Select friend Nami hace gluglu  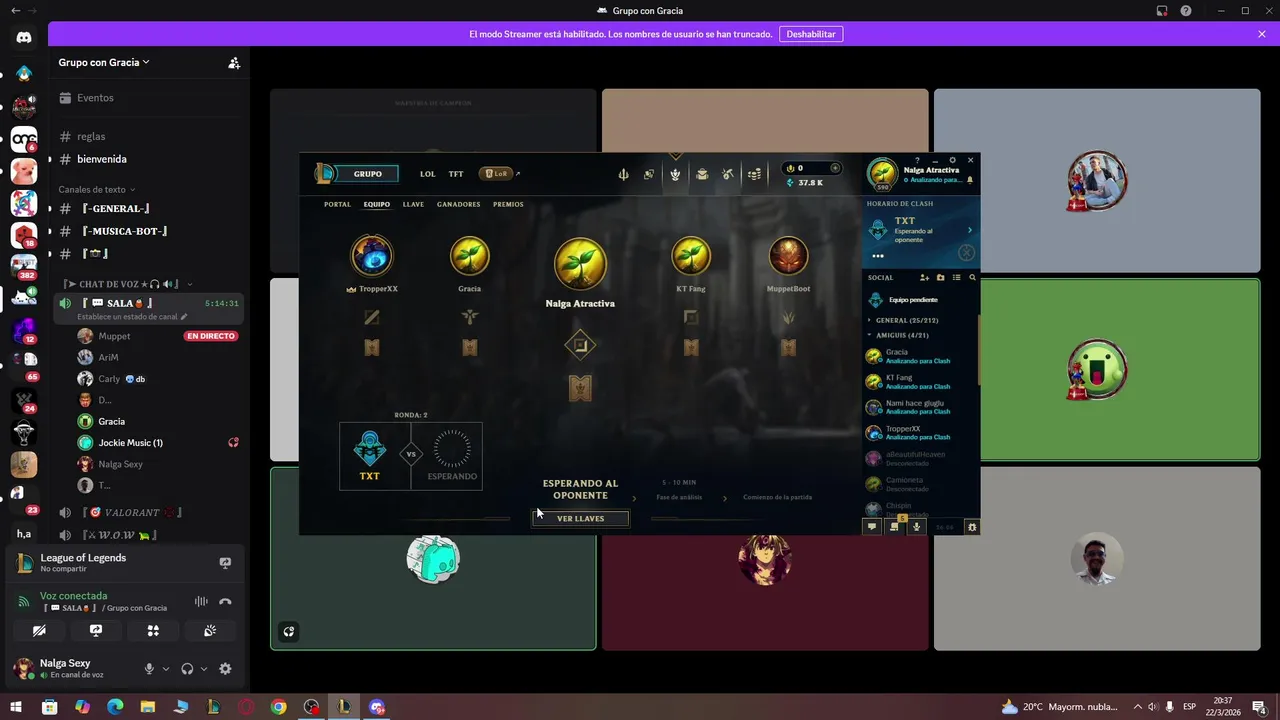(920, 407)
